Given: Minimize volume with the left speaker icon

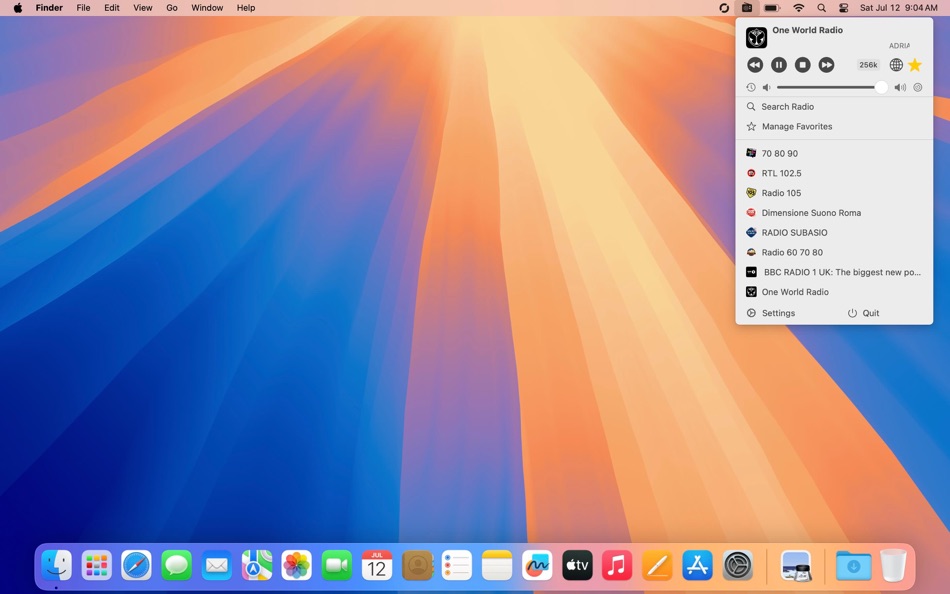Looking at the screenshot, I should [766, 87].
